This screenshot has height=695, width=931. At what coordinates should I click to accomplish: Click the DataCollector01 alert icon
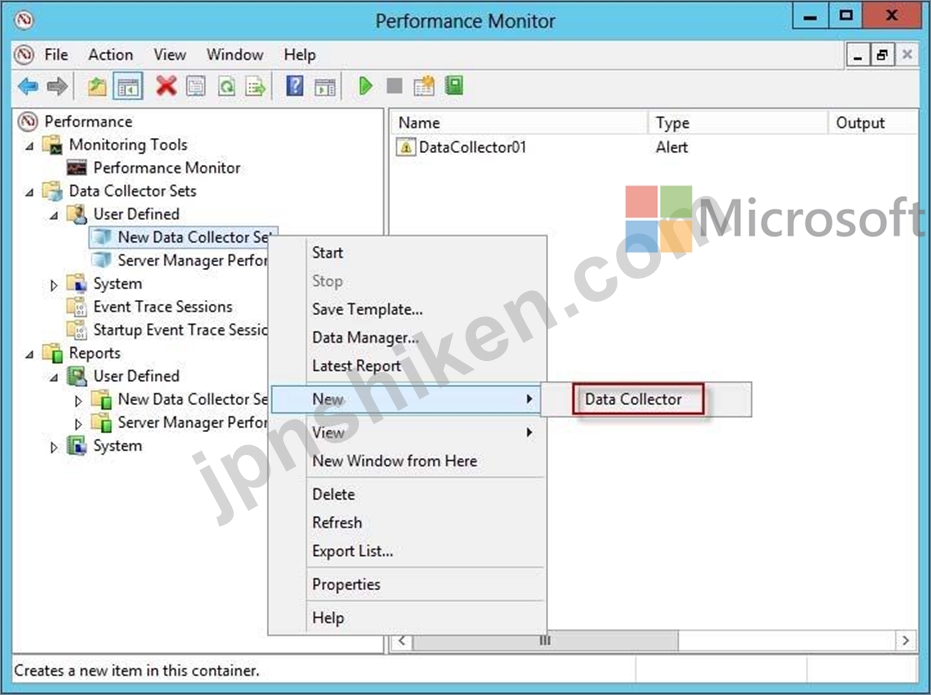point(406,147)
